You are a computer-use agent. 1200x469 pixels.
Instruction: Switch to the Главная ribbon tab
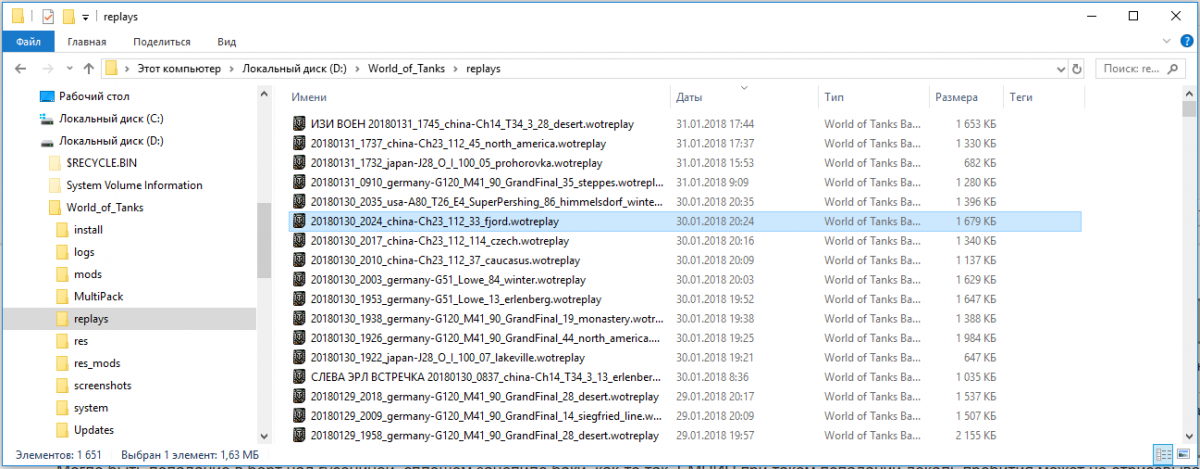[87, 42]
